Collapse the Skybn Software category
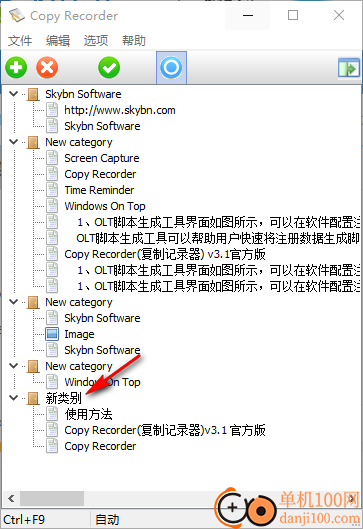 [x=13, y=94]
